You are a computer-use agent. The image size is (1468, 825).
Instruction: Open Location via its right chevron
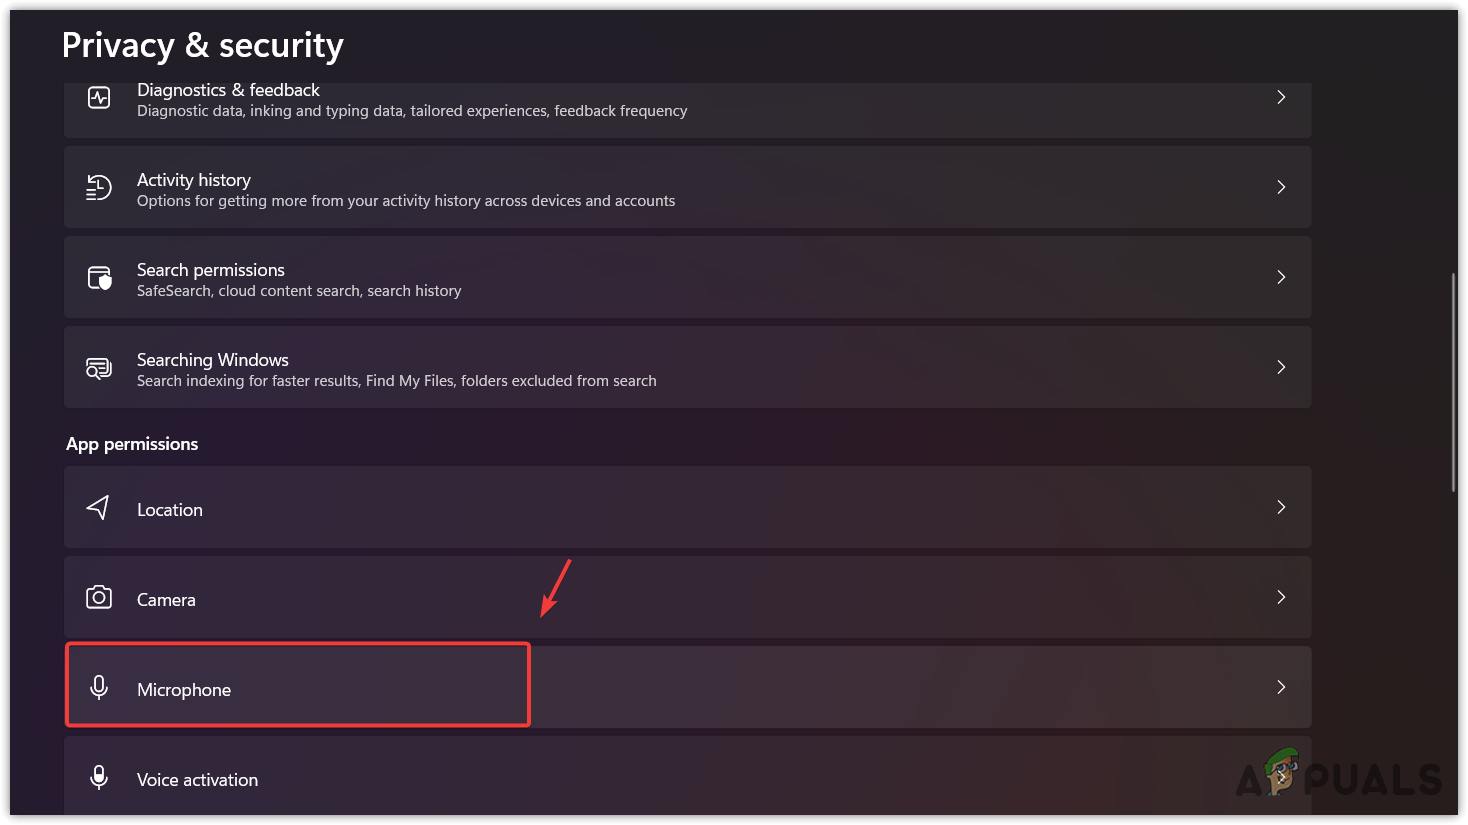pos(1281,507)
